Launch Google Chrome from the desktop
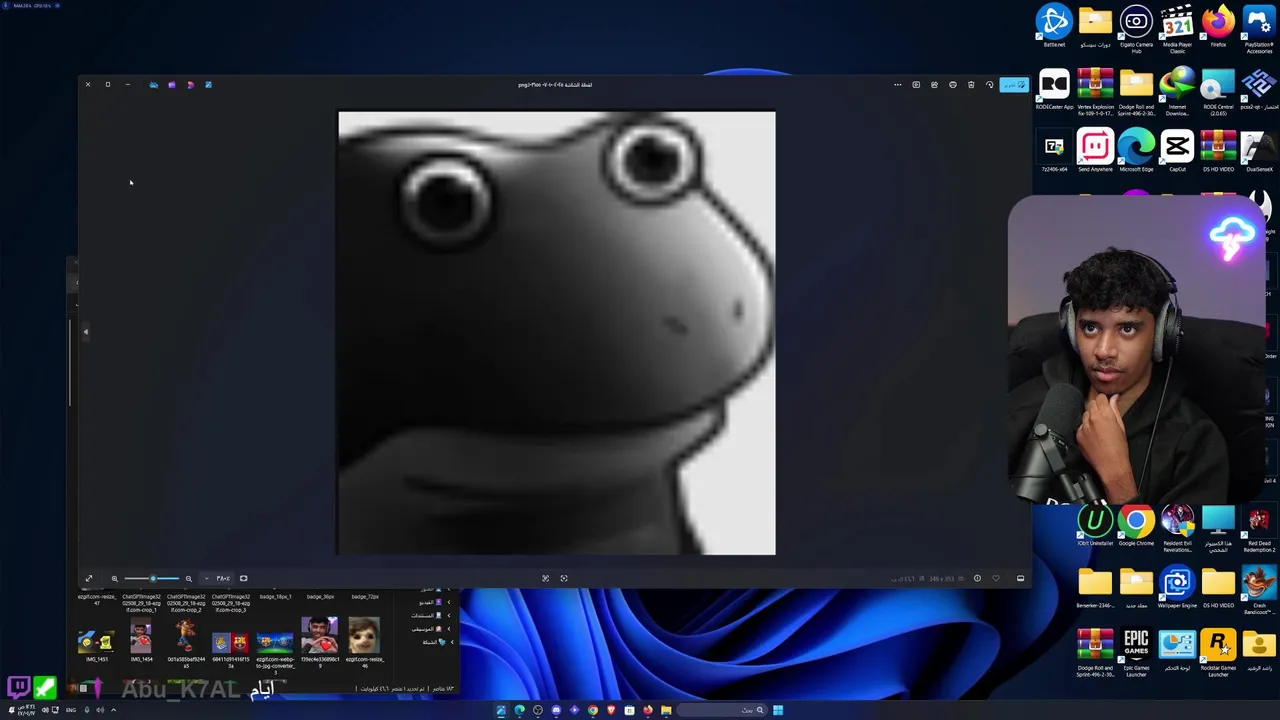 [x=1136, y=526]
